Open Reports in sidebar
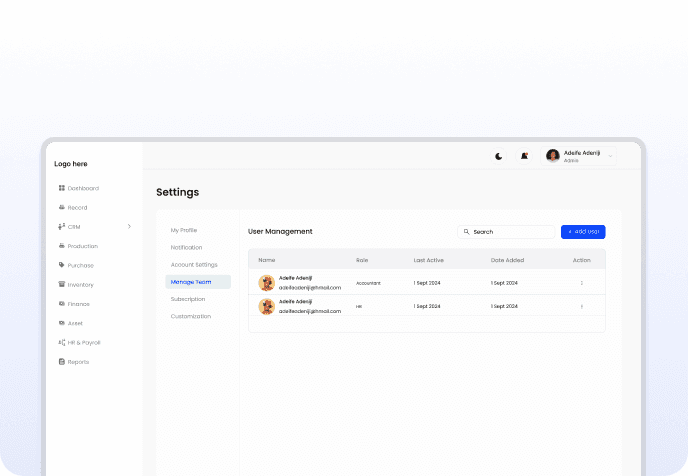688x476 pixels. (78, 362)
